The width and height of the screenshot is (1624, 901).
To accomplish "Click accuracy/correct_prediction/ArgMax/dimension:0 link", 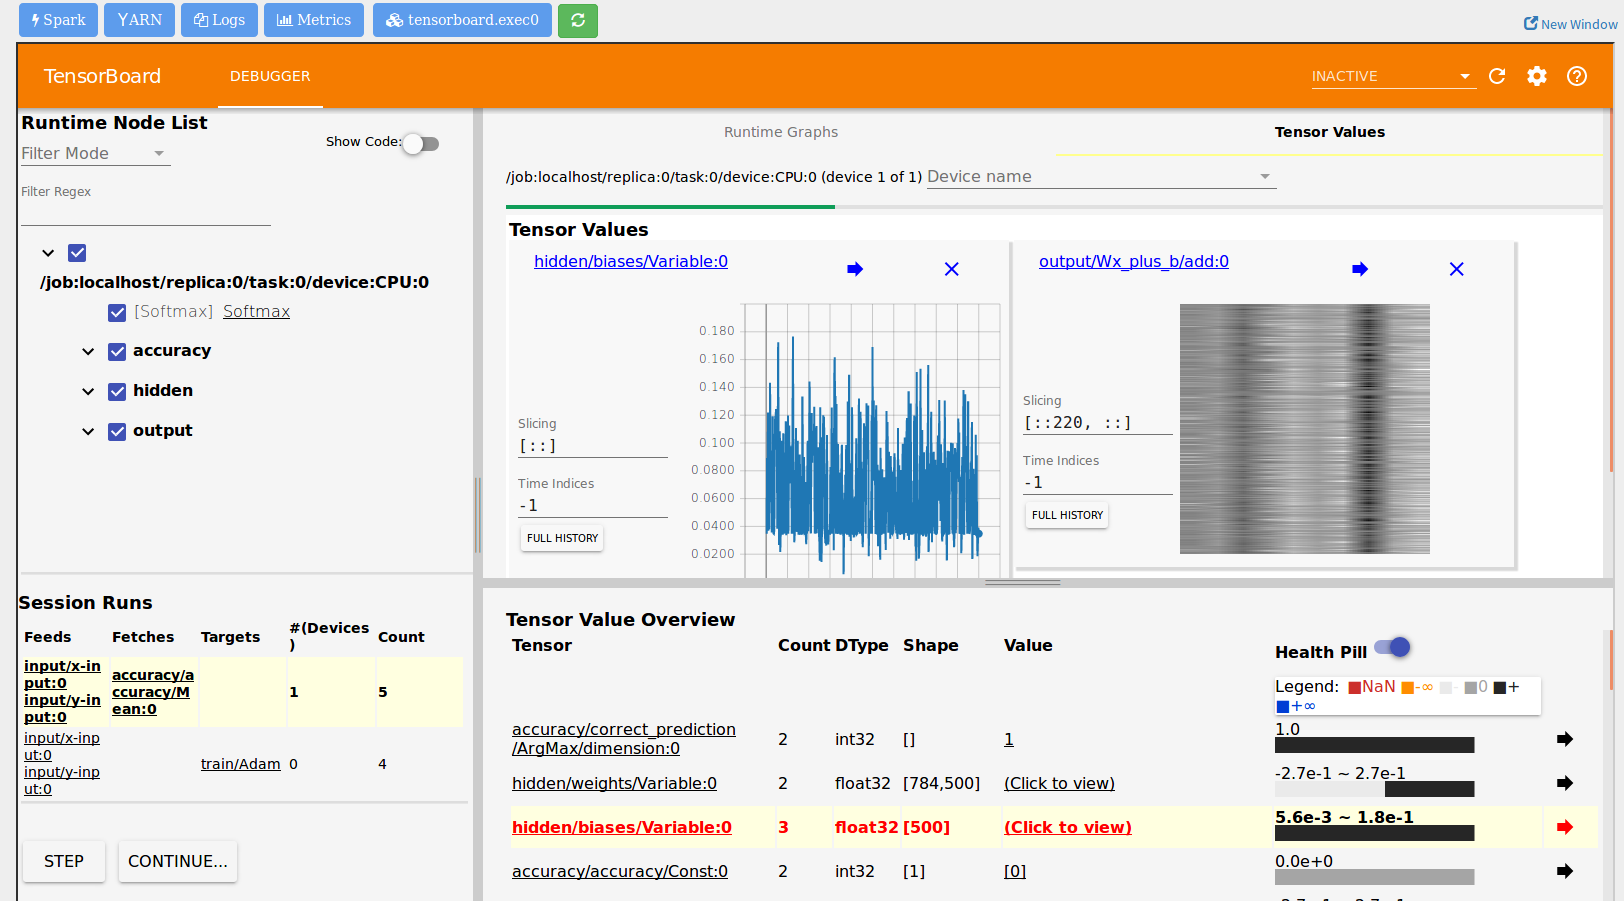I will 624,739.
